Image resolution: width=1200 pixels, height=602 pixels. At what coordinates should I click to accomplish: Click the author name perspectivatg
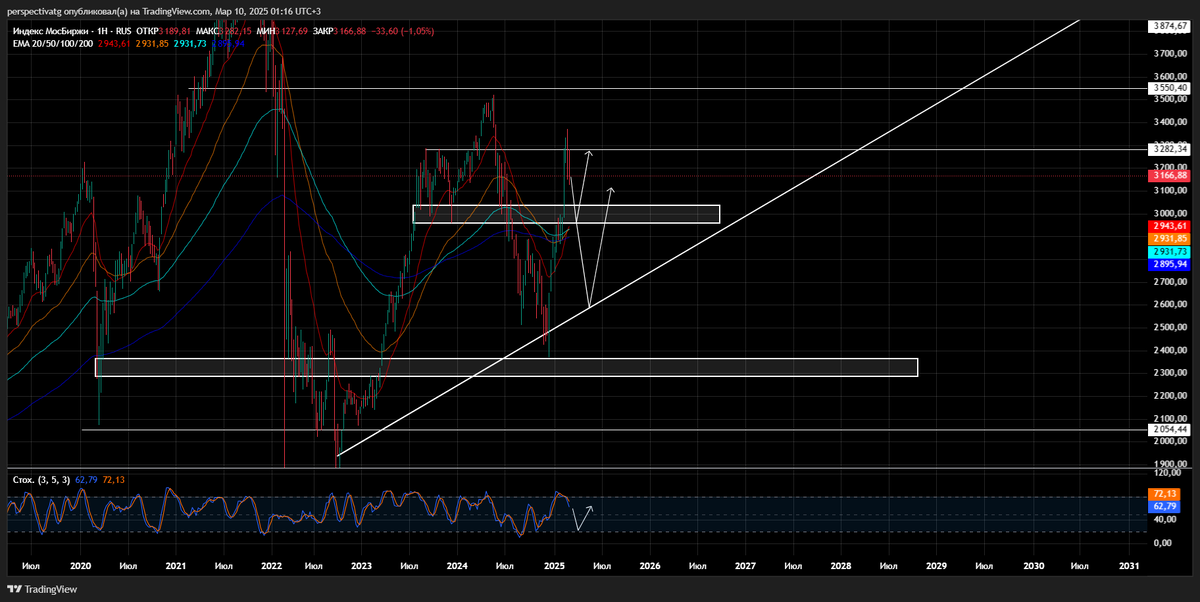[x=35, y=11]
